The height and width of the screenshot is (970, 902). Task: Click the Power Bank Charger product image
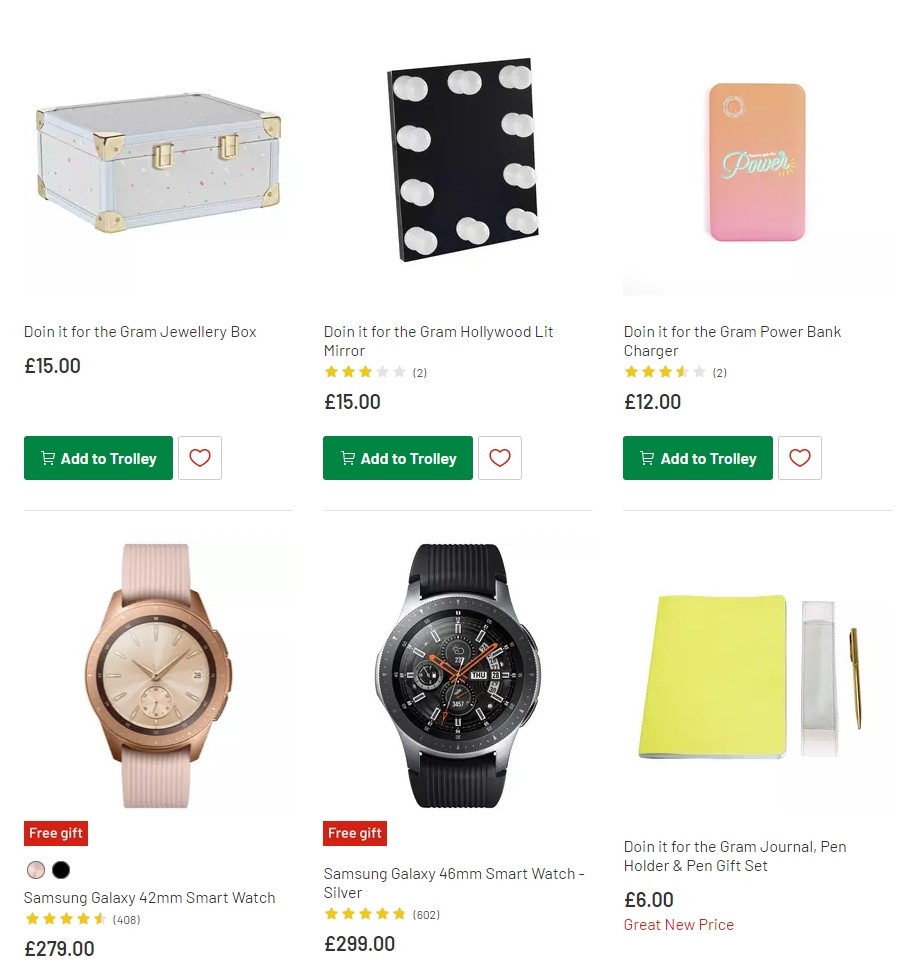click(756, 163)
